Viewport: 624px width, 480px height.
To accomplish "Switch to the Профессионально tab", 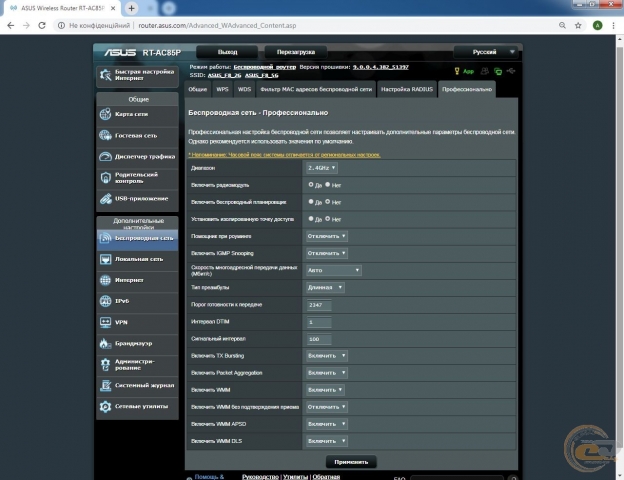I will [467, 90].
